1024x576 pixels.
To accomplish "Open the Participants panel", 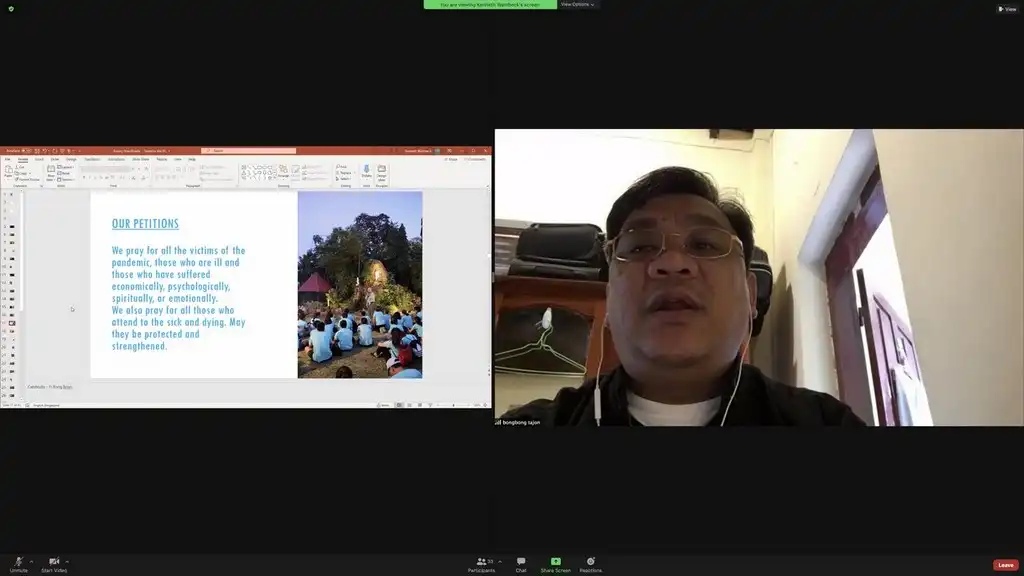I will pos(481,565).
